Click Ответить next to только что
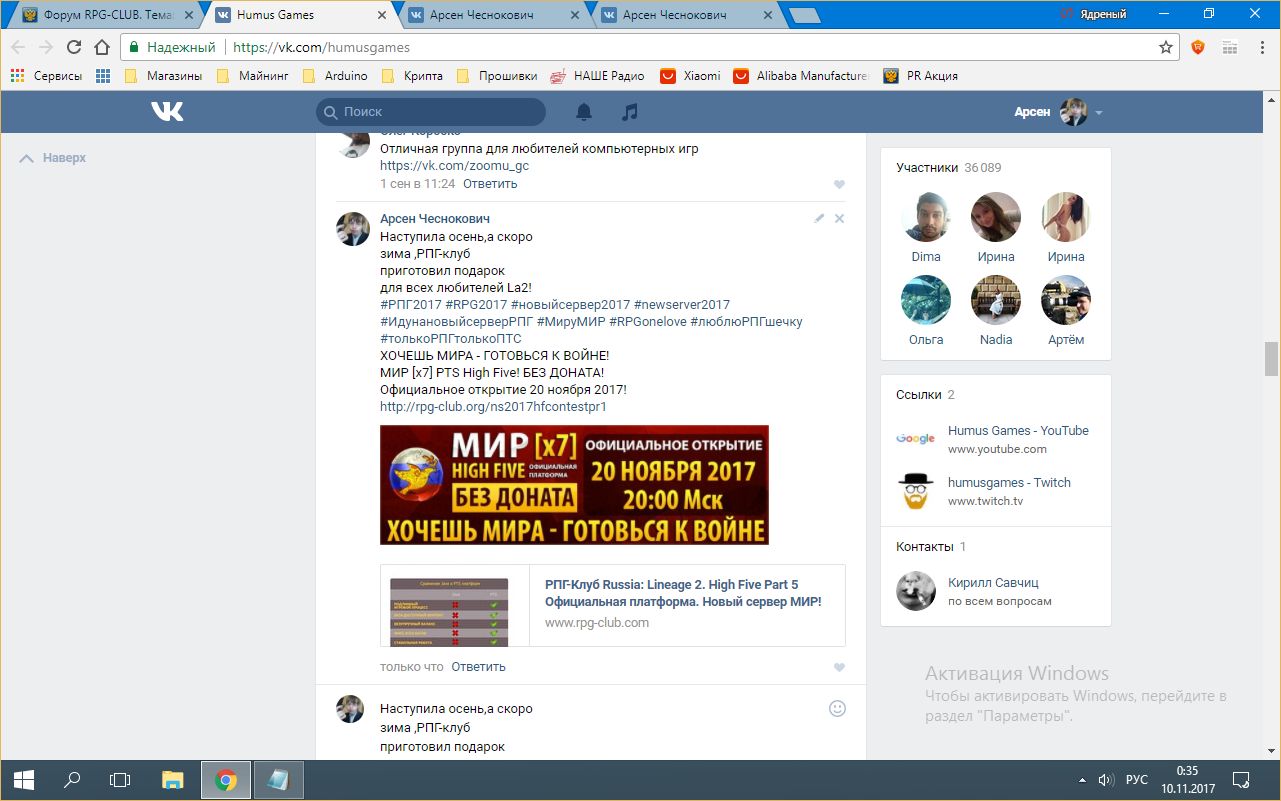This screenshot has width=1281, height=801. pyautogui.click(x=478, y=667)
